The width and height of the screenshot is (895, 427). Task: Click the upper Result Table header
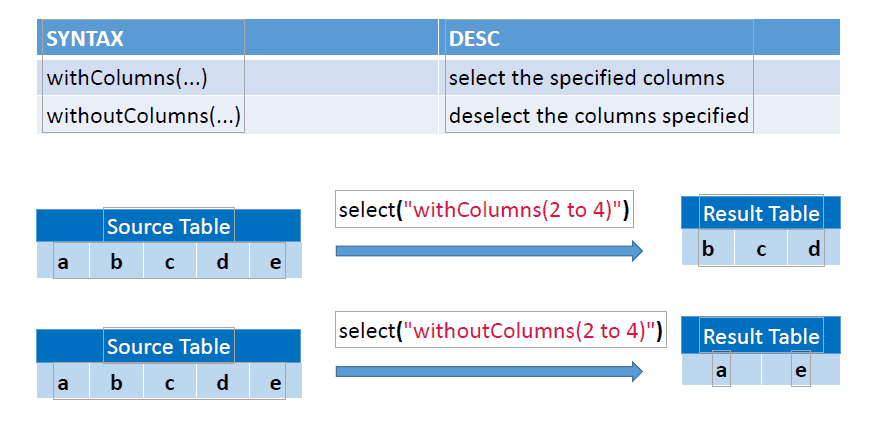coord(761,213)
